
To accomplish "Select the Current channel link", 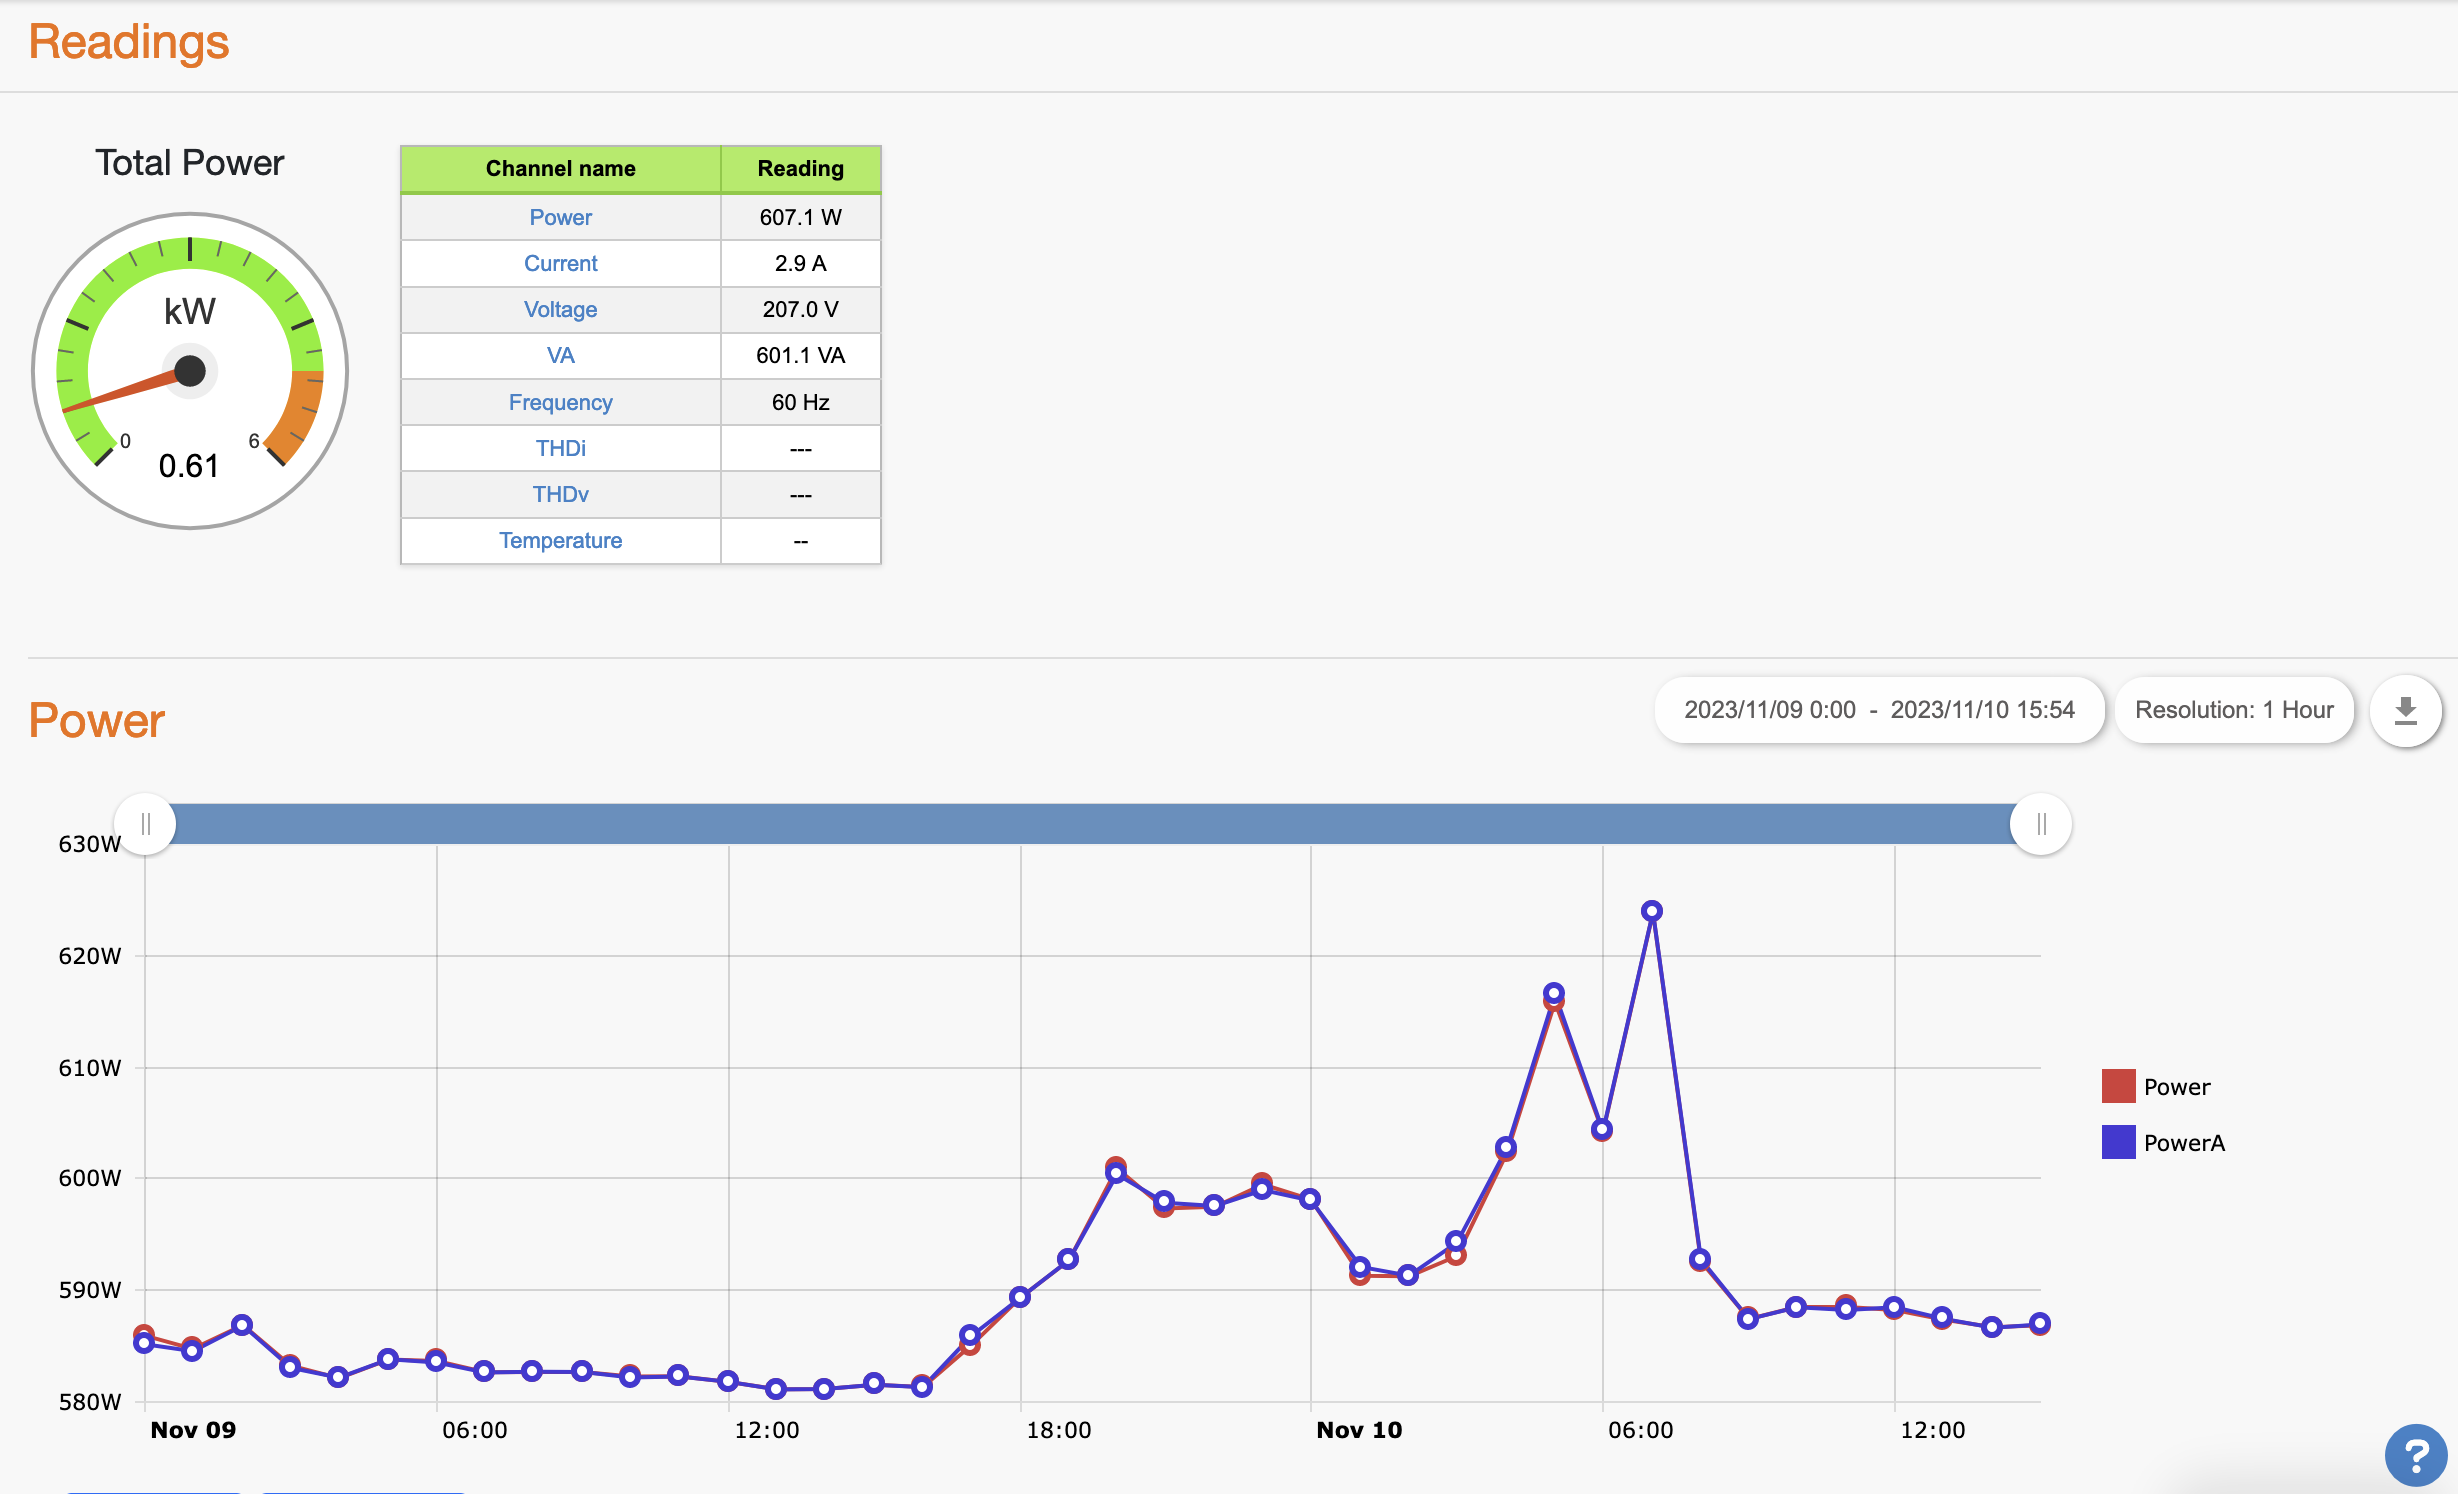I will [x=560, y=263].
